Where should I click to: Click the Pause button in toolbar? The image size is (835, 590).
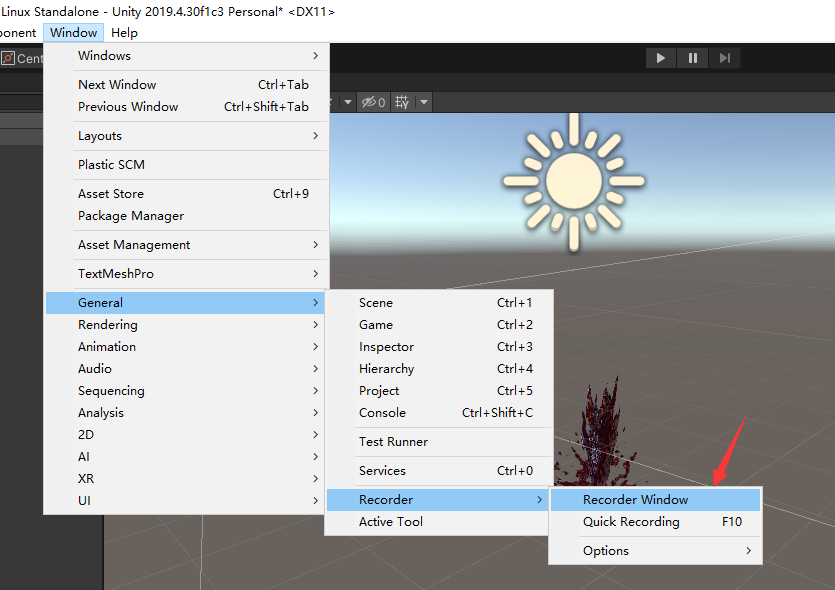693,58
